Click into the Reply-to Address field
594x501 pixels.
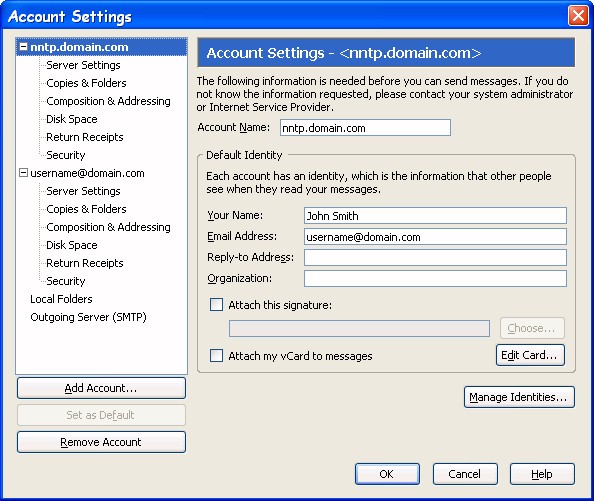point(435,258)
